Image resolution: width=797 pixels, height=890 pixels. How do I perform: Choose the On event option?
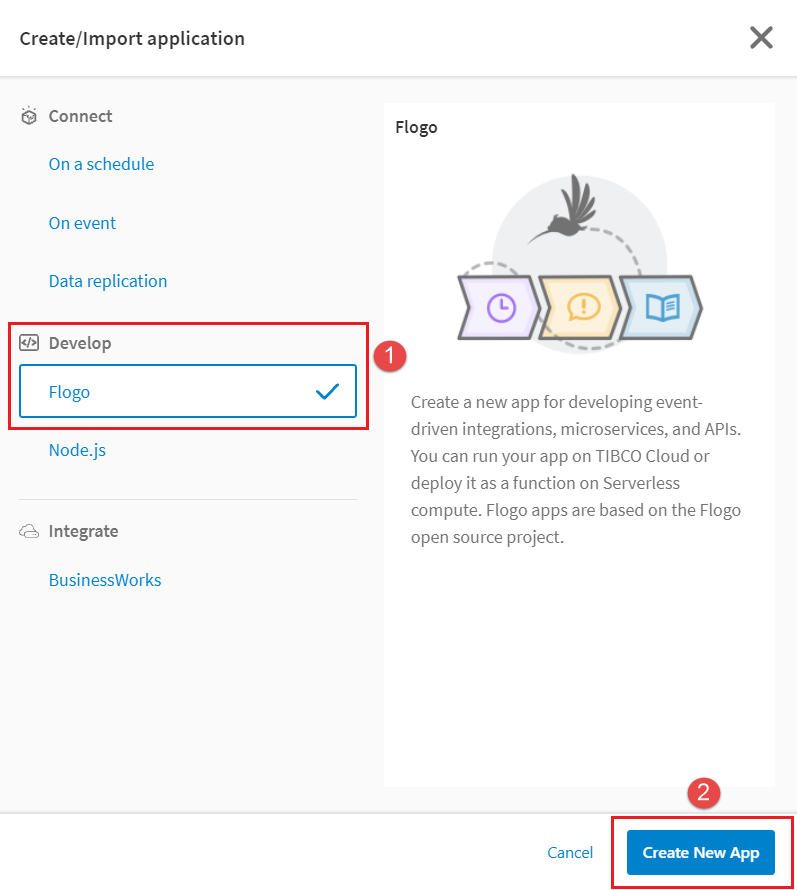(x=82, y=223)
